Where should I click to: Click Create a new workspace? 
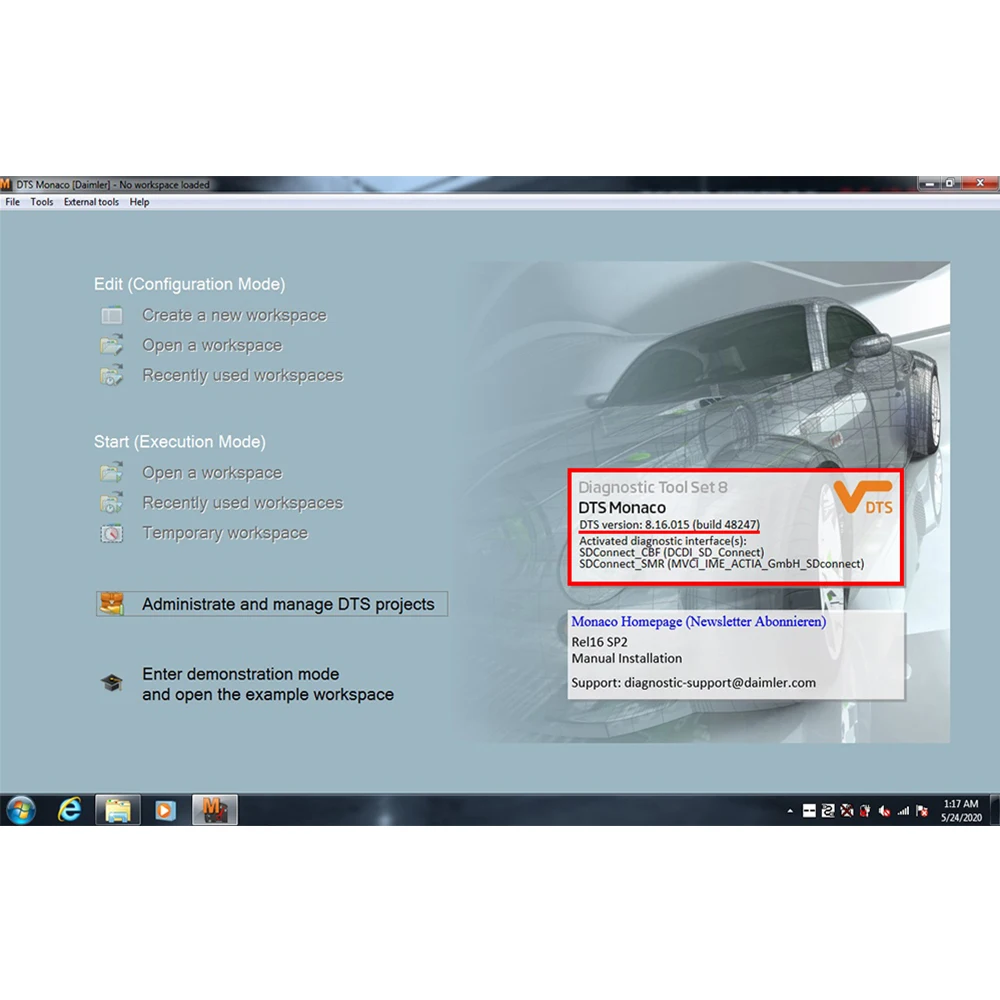(234, 315)
